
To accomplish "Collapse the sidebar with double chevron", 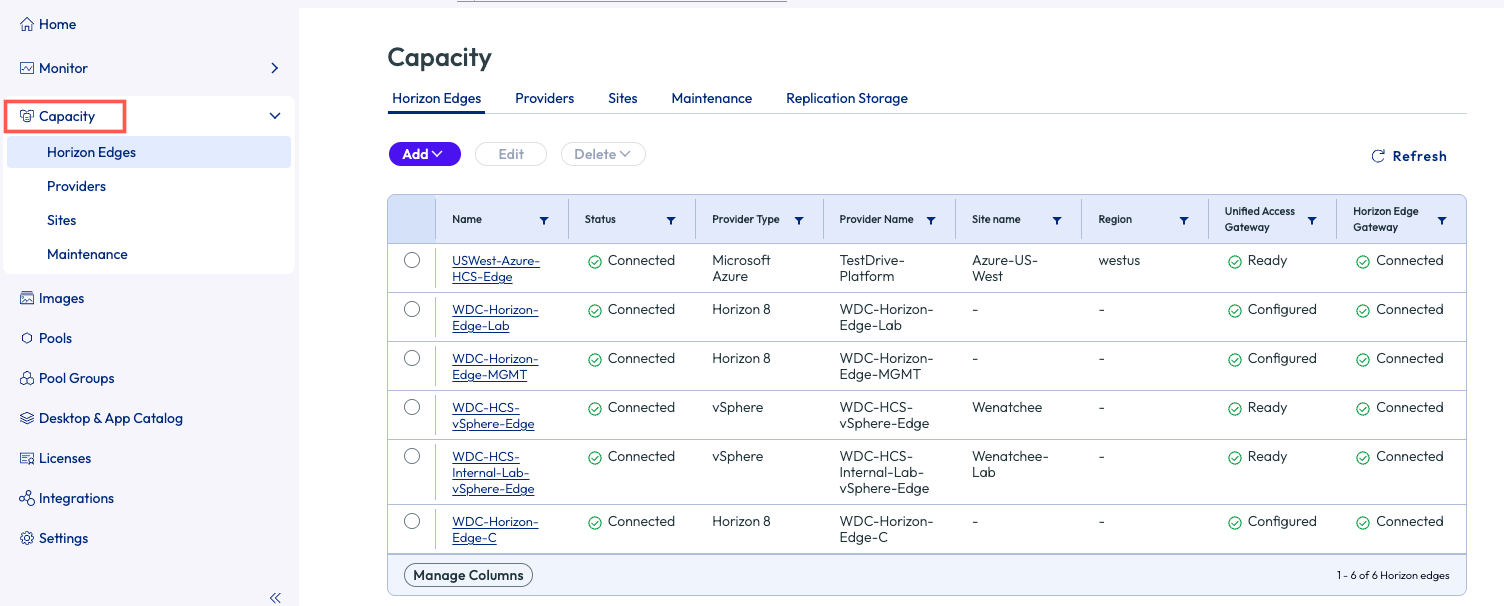I will coord(275,598).
